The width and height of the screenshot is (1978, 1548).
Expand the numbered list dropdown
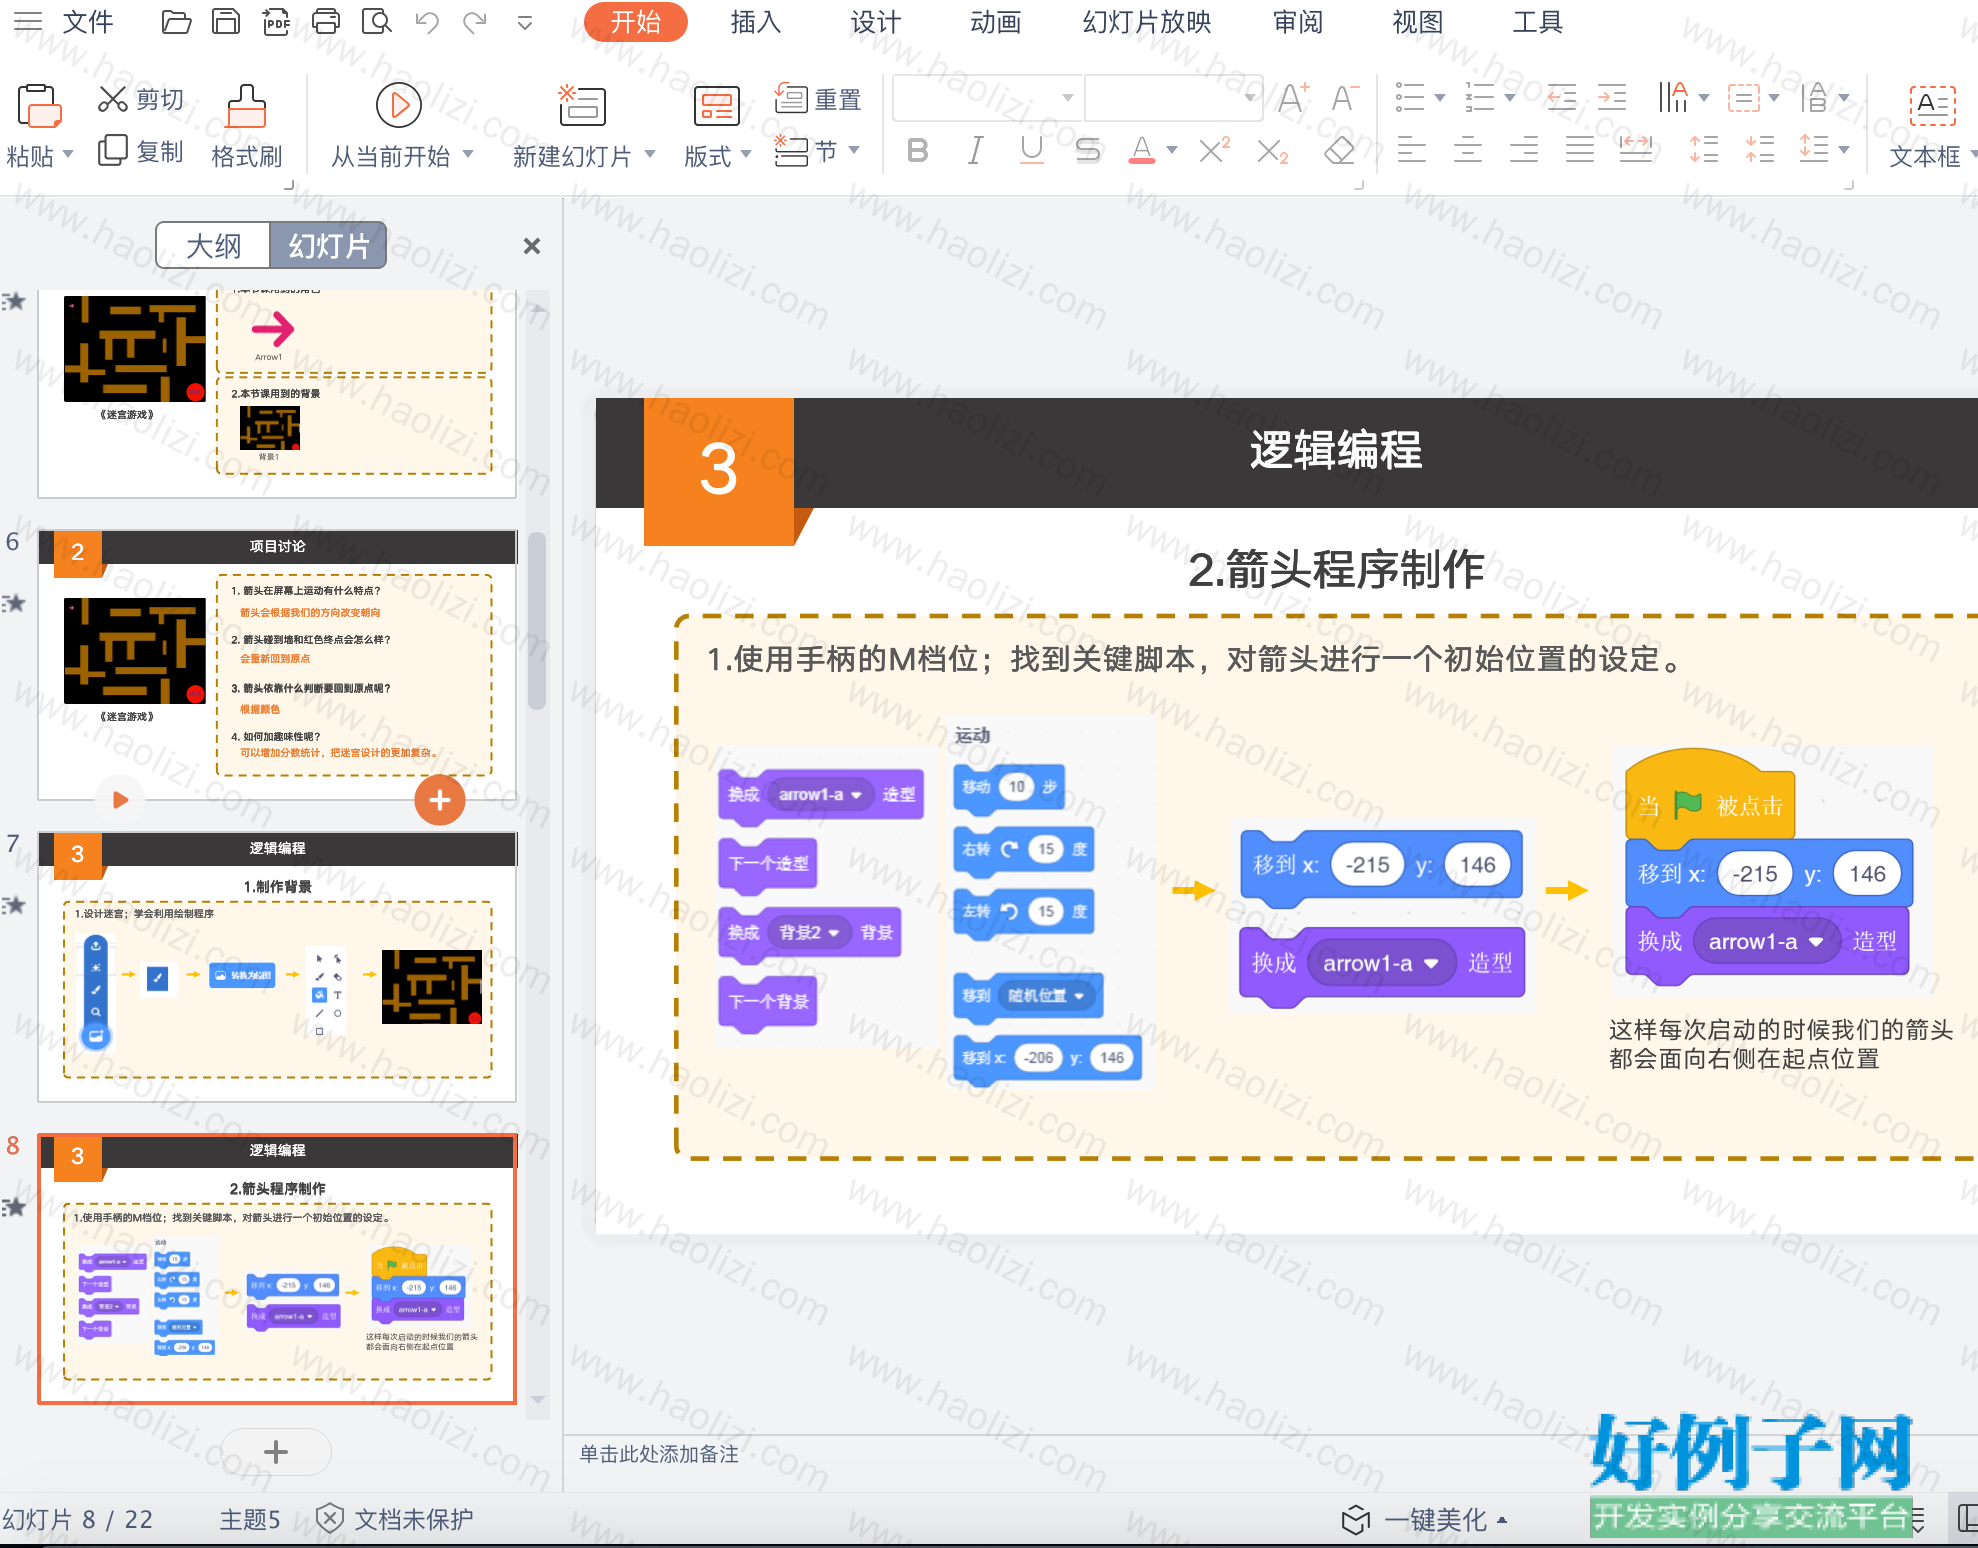pos(1510,98)
